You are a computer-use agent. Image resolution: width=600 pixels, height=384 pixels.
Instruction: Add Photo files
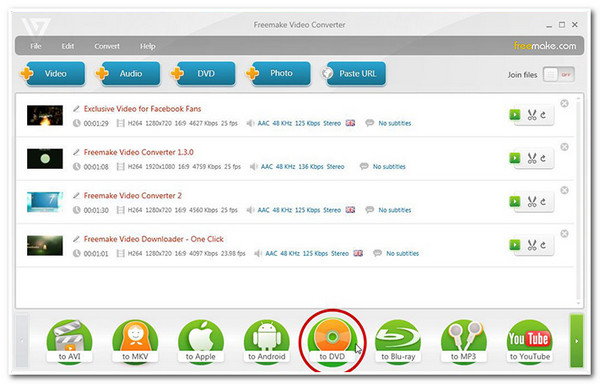(279, 73)
